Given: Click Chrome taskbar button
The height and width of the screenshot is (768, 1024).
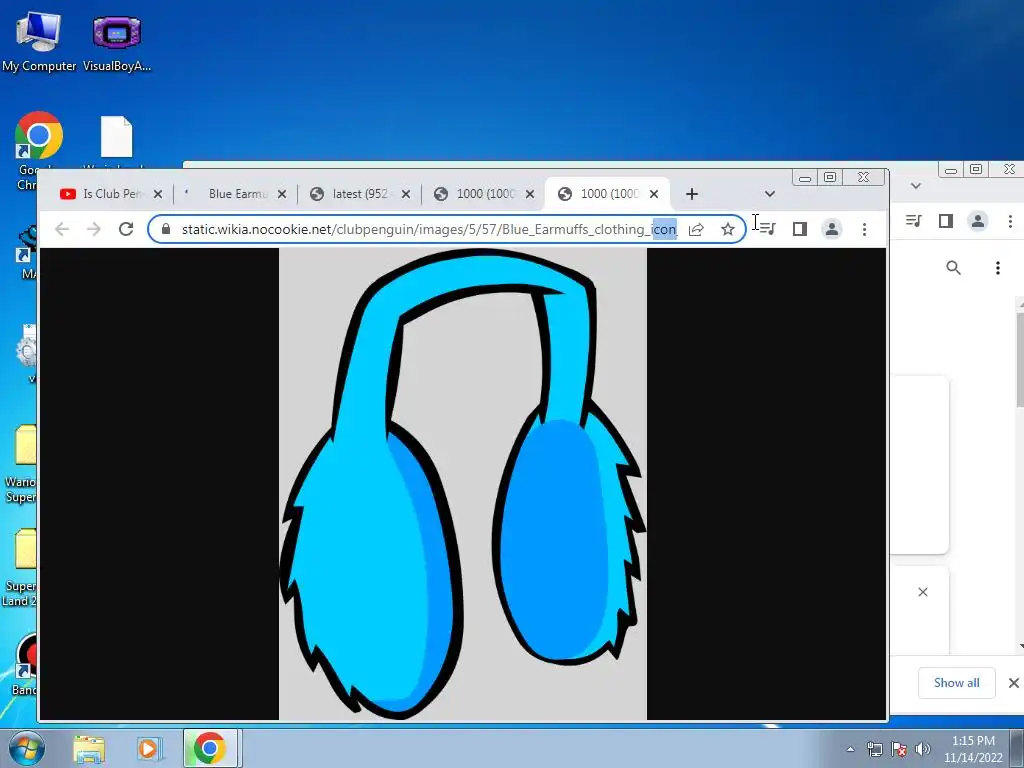Looking at the screenshot, I should tap(210, 748).
